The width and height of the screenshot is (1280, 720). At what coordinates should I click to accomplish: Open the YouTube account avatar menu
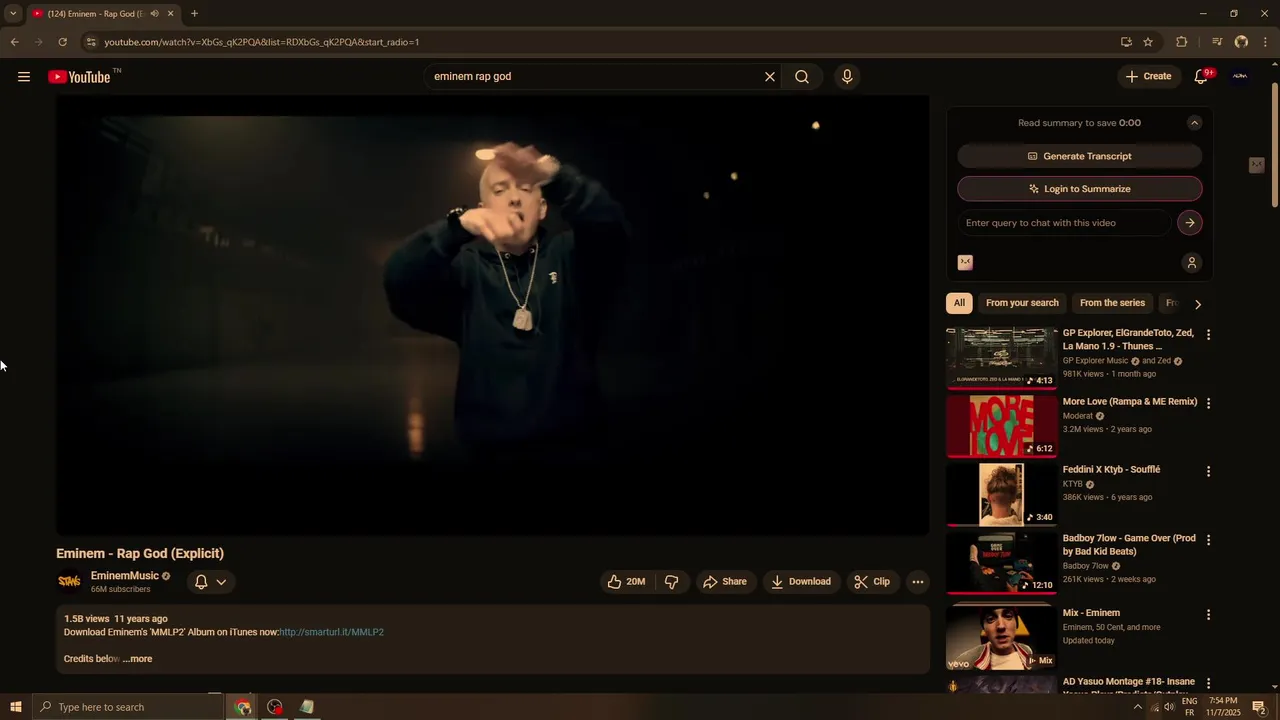1240,76
